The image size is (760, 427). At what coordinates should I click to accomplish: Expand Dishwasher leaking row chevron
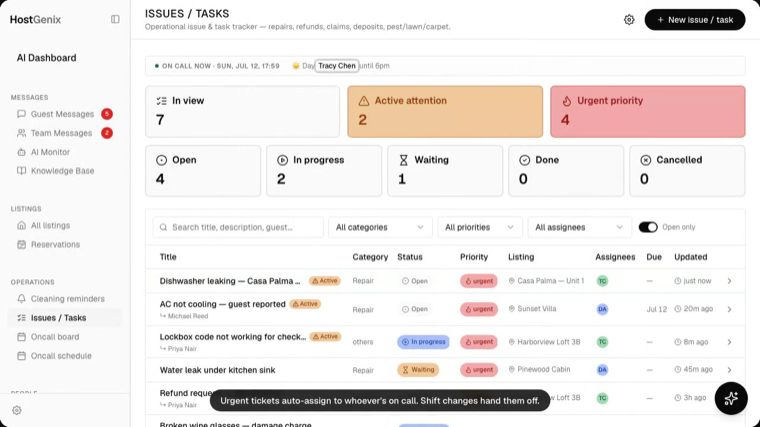(729, 281)
